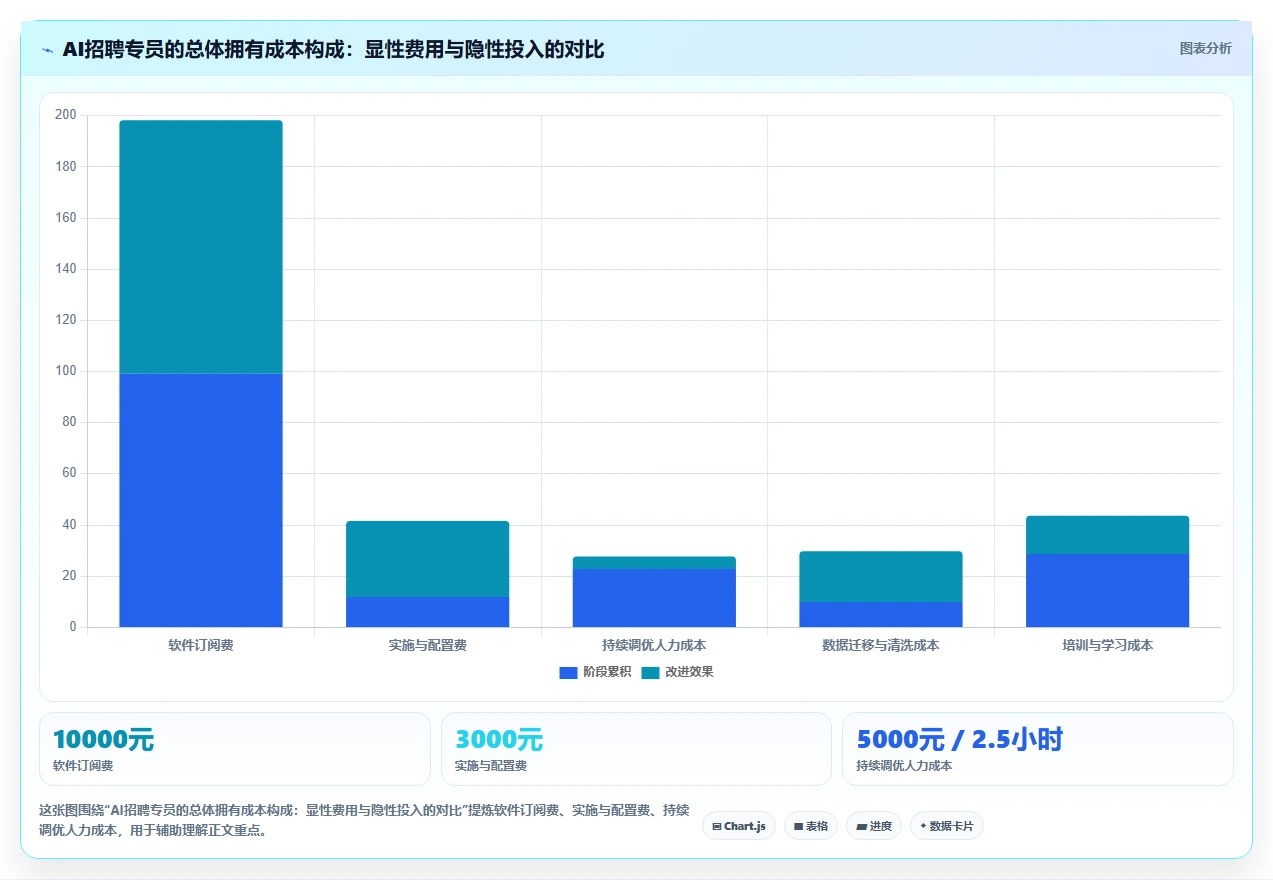1273x880 pixels.
Task: Toggle the 阶段累积 legend entry
Action: [x=595, y=672]
